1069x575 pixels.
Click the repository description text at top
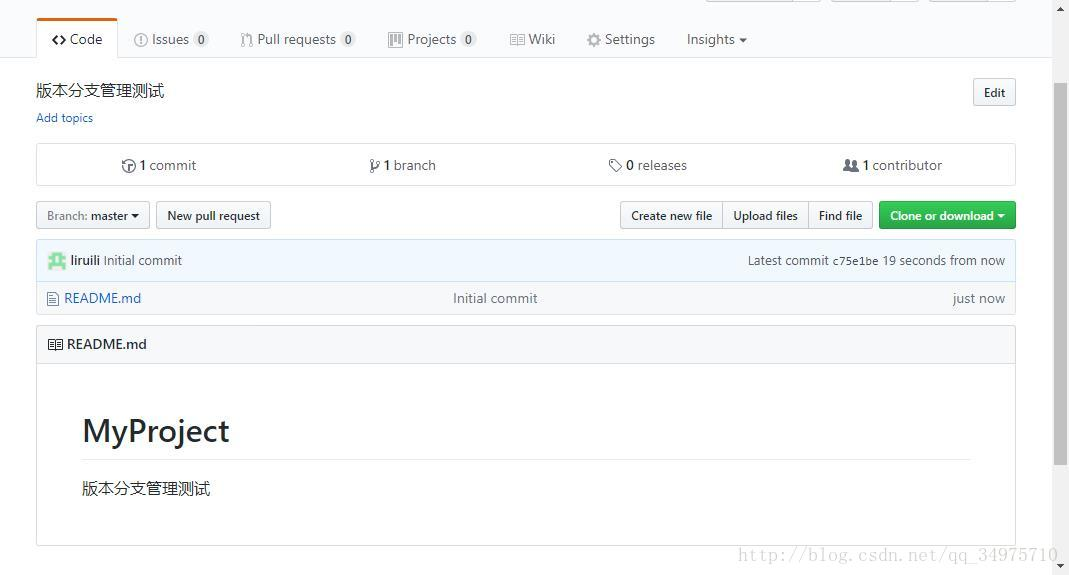click(x=100, y=91)
